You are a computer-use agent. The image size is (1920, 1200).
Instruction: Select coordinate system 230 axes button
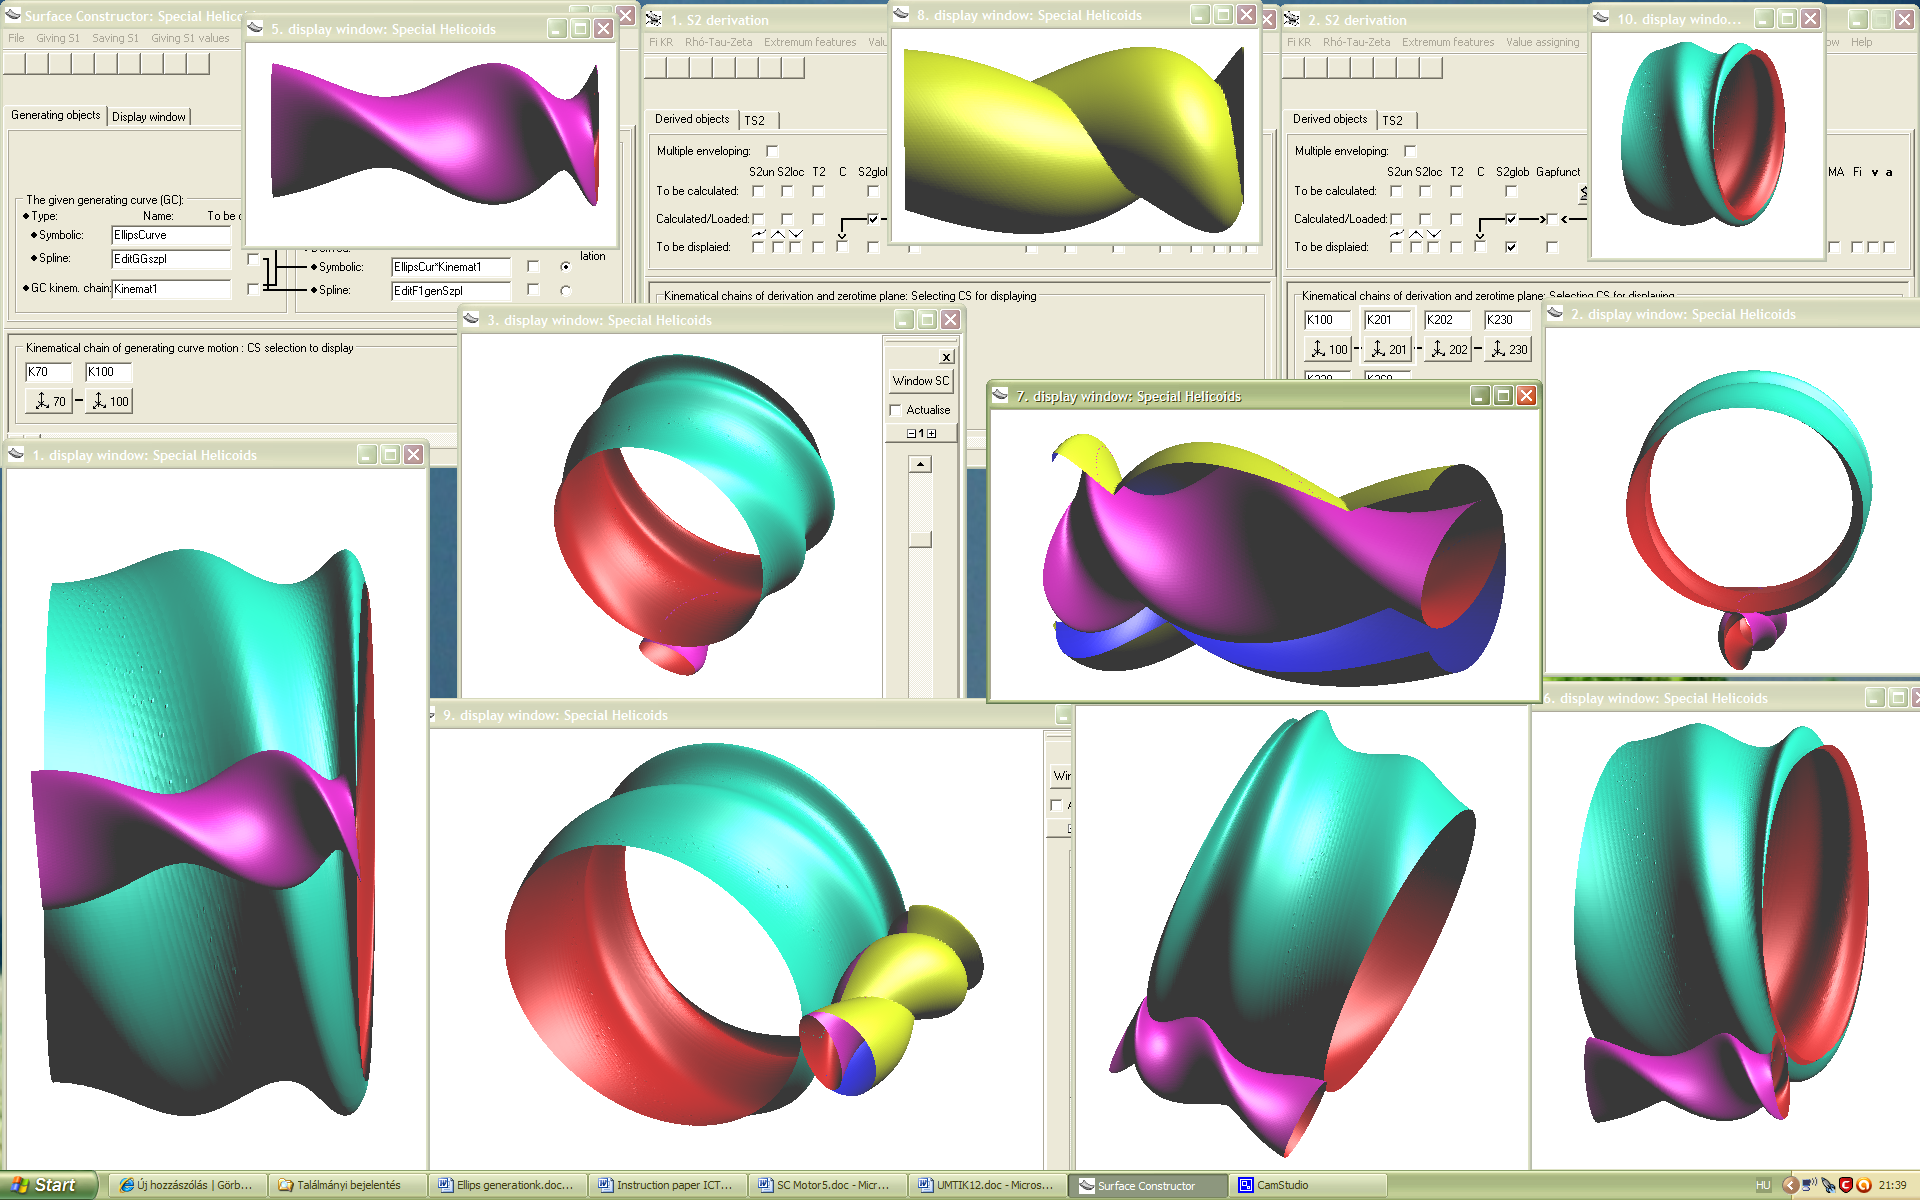click(x=1508, y=349)
